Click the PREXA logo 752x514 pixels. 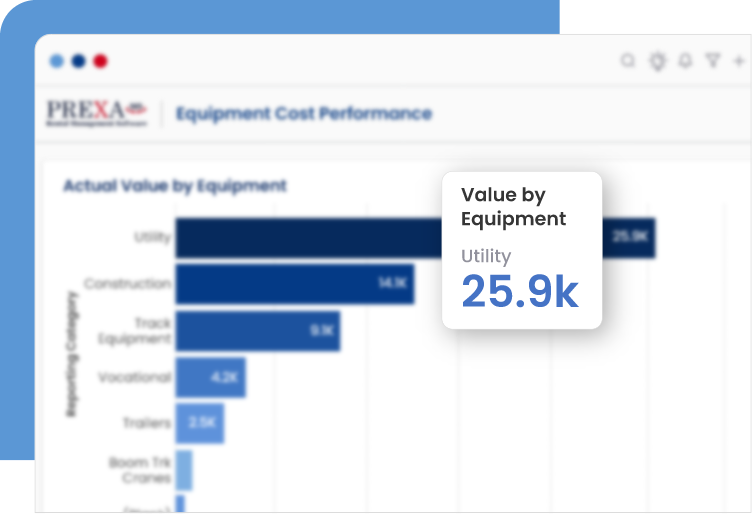click(96, 113)
